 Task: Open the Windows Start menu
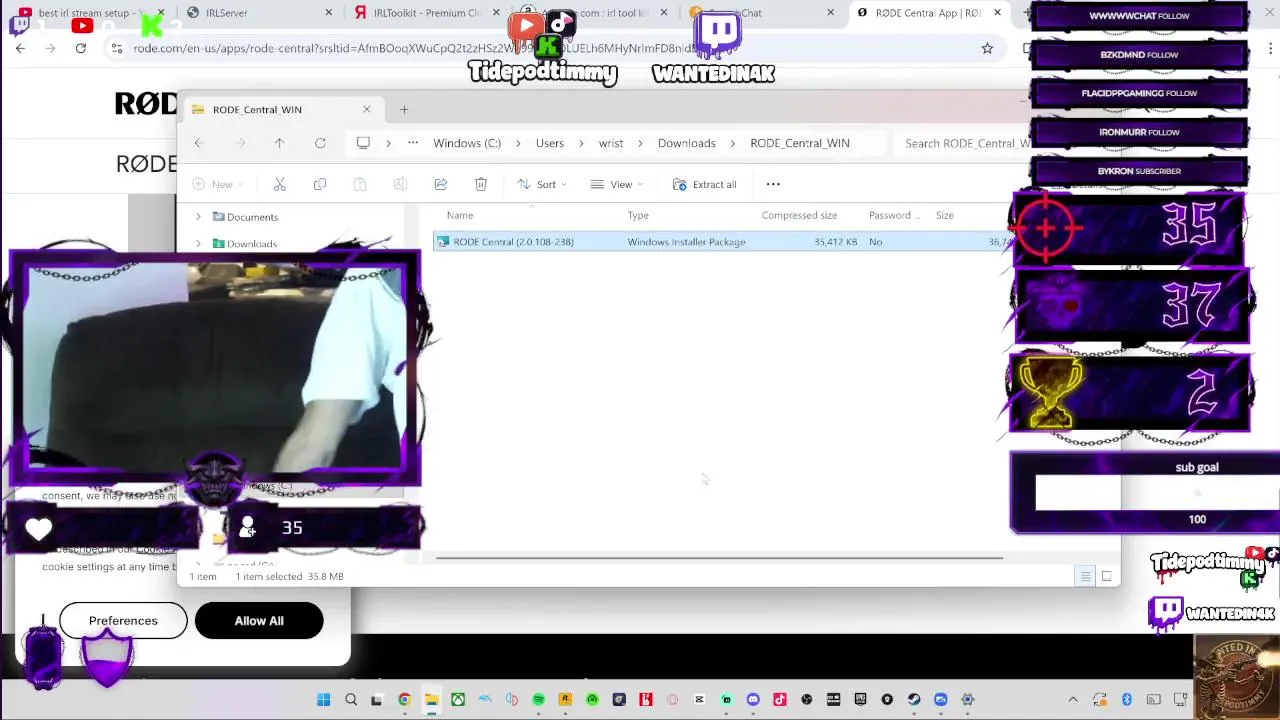coord(324,700)
